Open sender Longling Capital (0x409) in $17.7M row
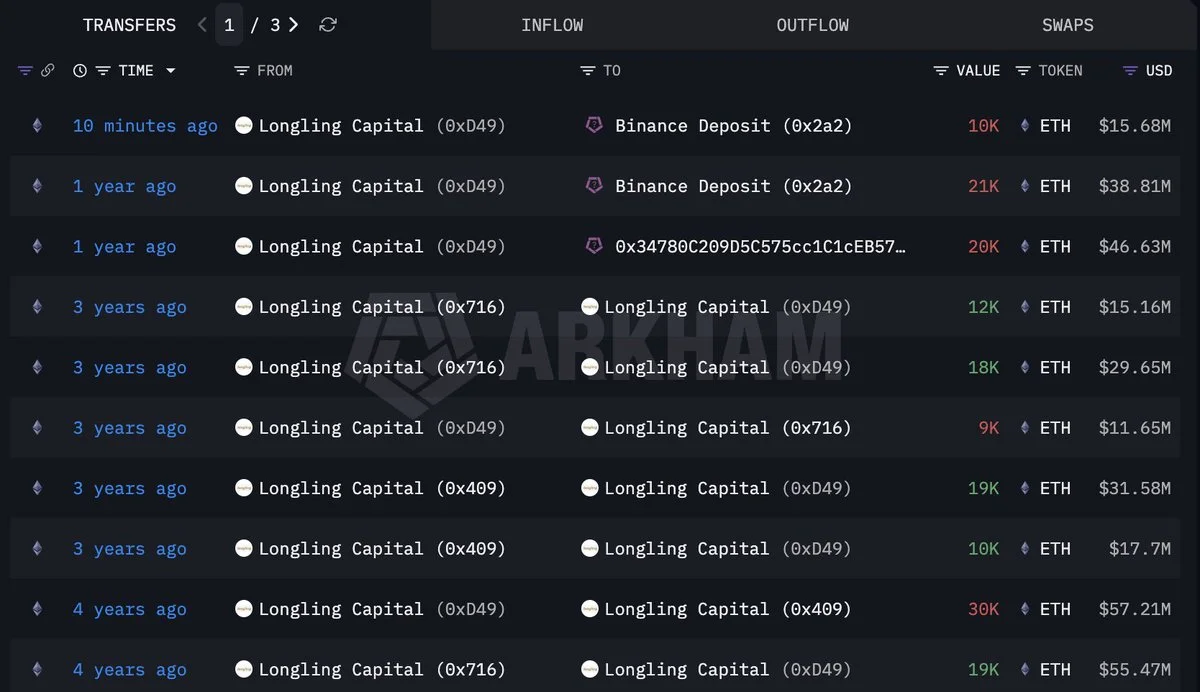Screen dimensions: 1200x692 (382, 549)
